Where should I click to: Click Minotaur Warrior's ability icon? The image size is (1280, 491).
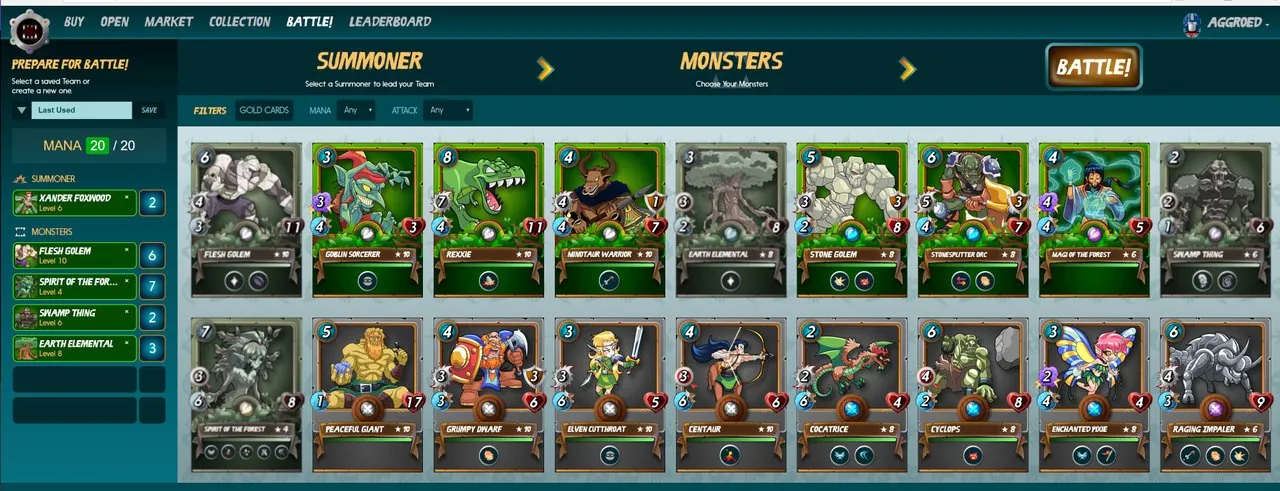click(608, 281)
